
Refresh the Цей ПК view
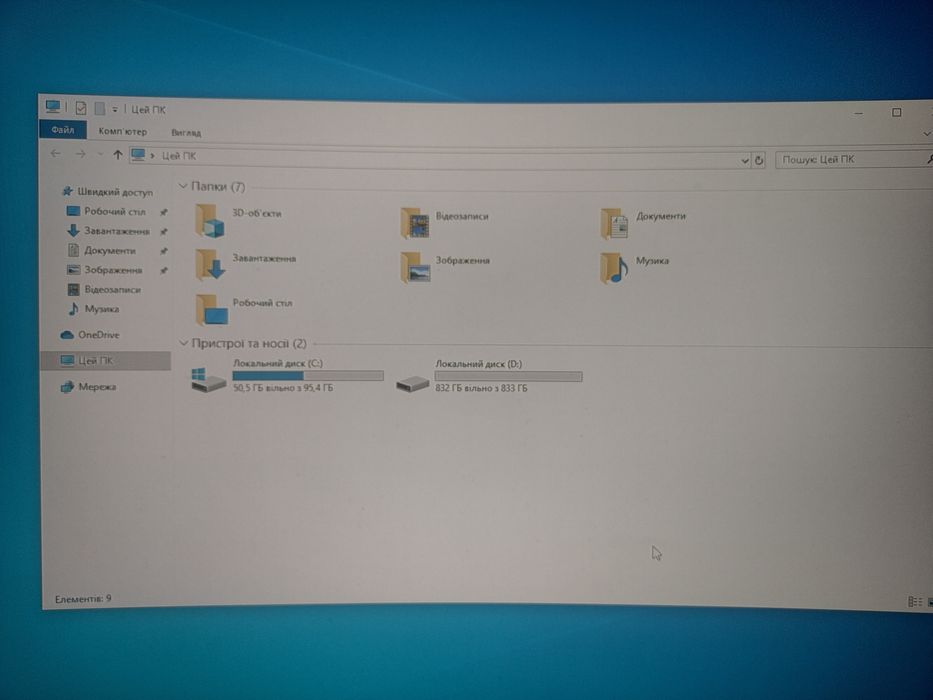coord(759,160)
